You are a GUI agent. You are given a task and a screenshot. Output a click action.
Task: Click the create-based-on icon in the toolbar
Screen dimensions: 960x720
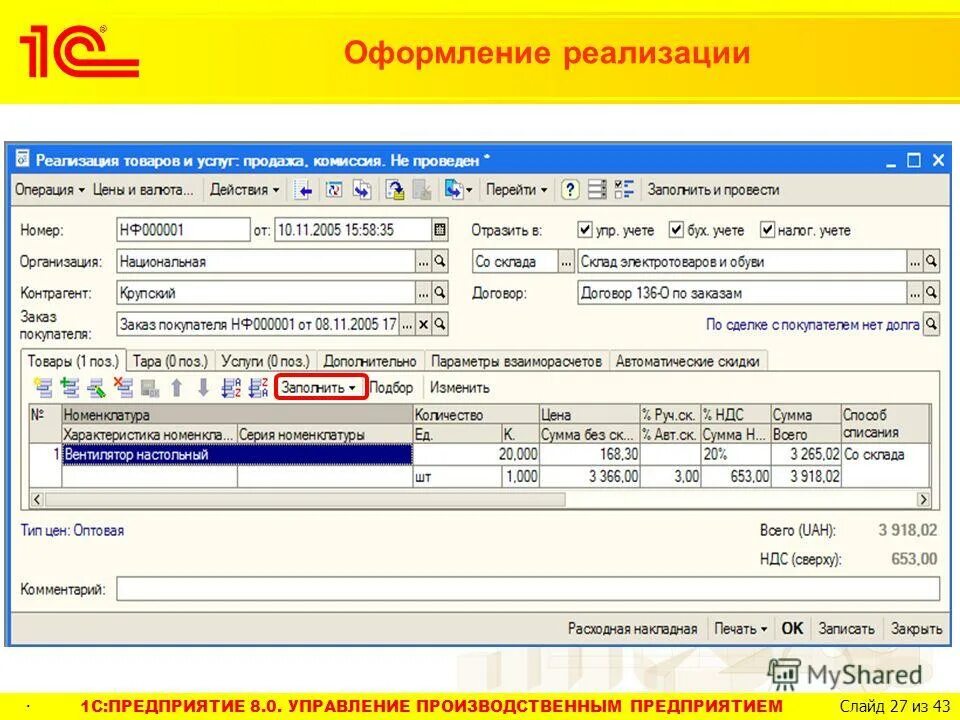(454, 190)
